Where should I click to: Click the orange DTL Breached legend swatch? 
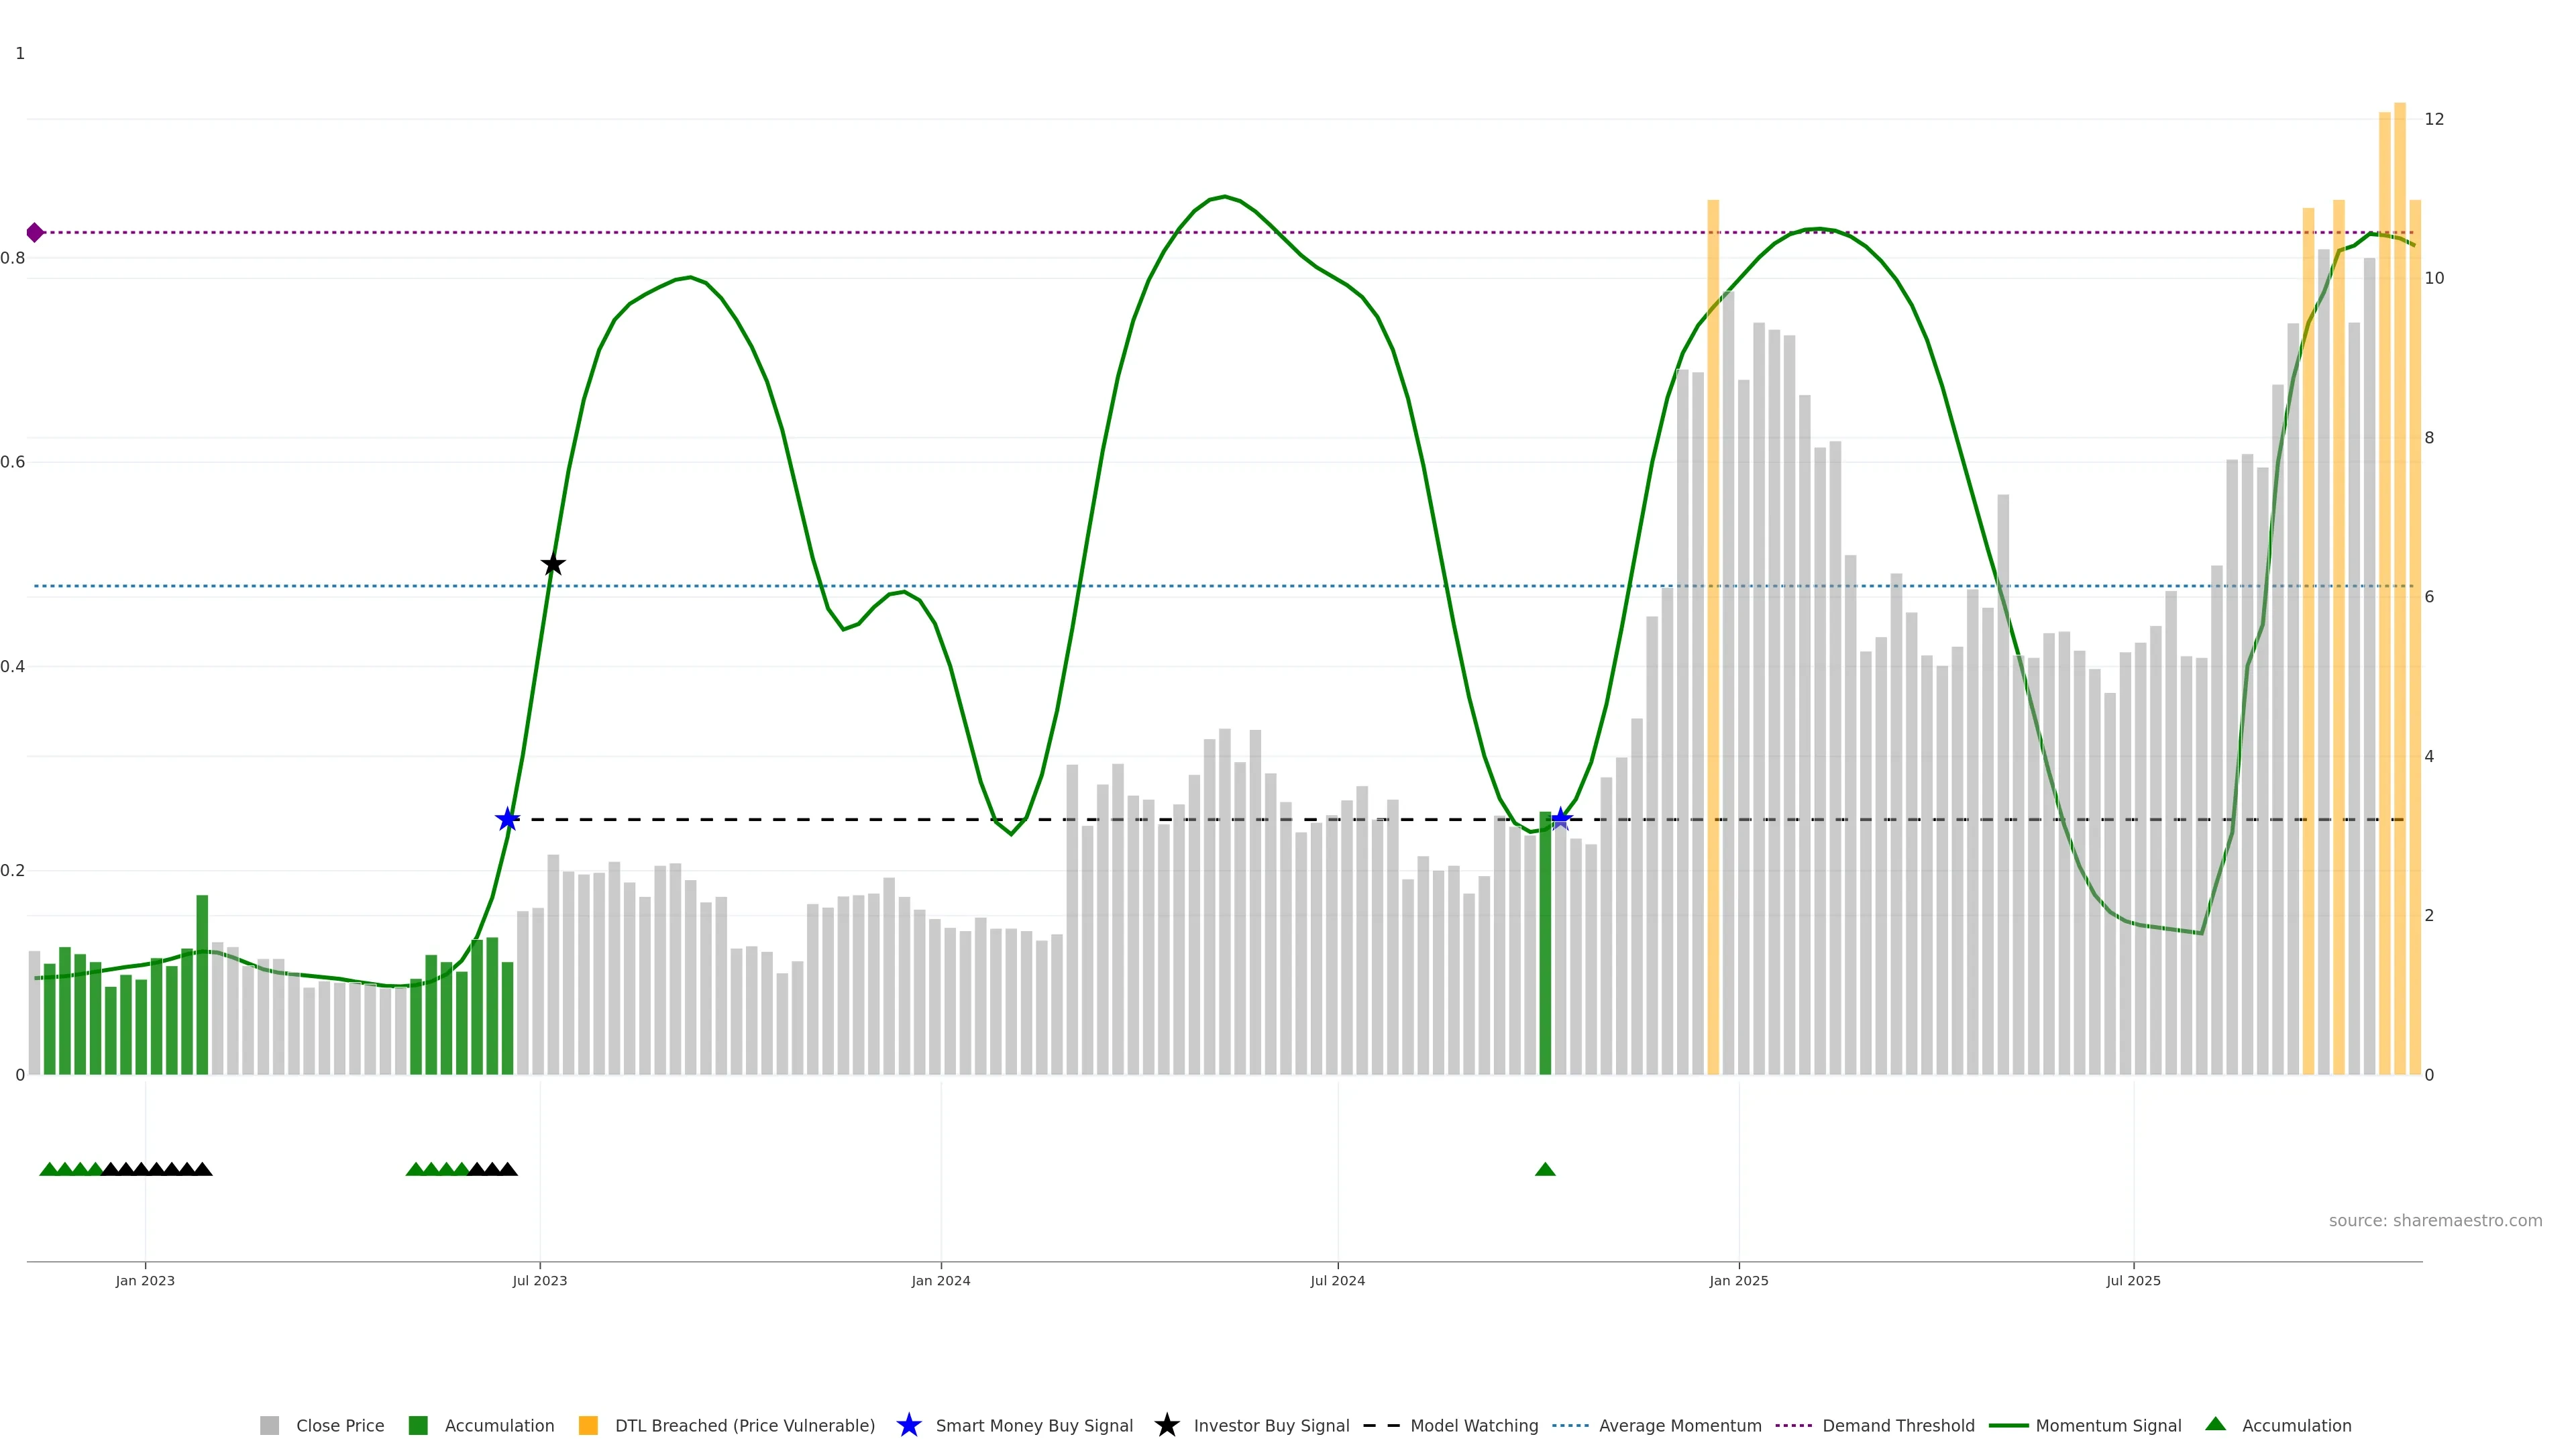(x=588, y=1425)
